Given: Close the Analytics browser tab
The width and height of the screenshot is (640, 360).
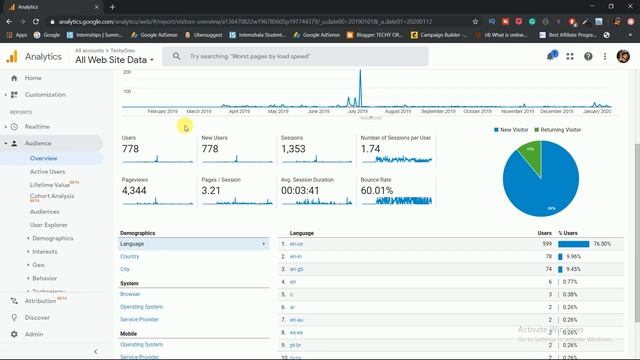Looking at the screenshot, I should [x=96, y=7].
